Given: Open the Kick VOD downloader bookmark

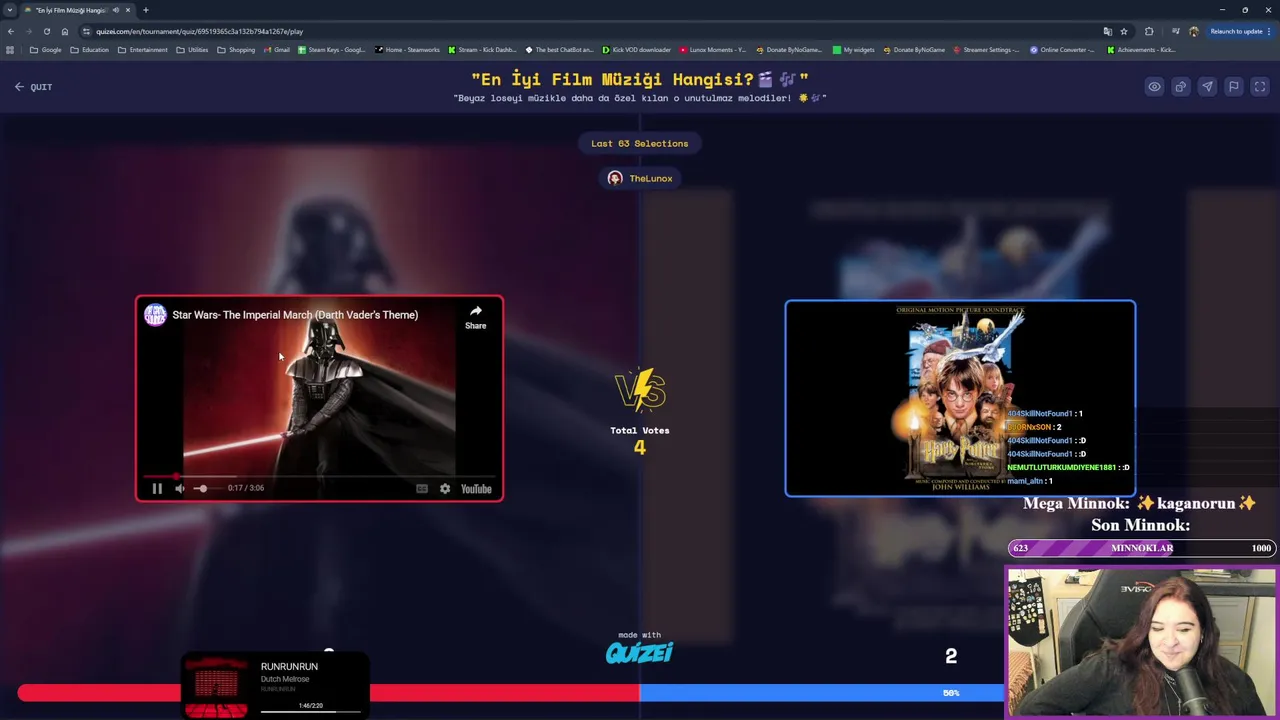Looking at the screenshot, I should [637, 50].
